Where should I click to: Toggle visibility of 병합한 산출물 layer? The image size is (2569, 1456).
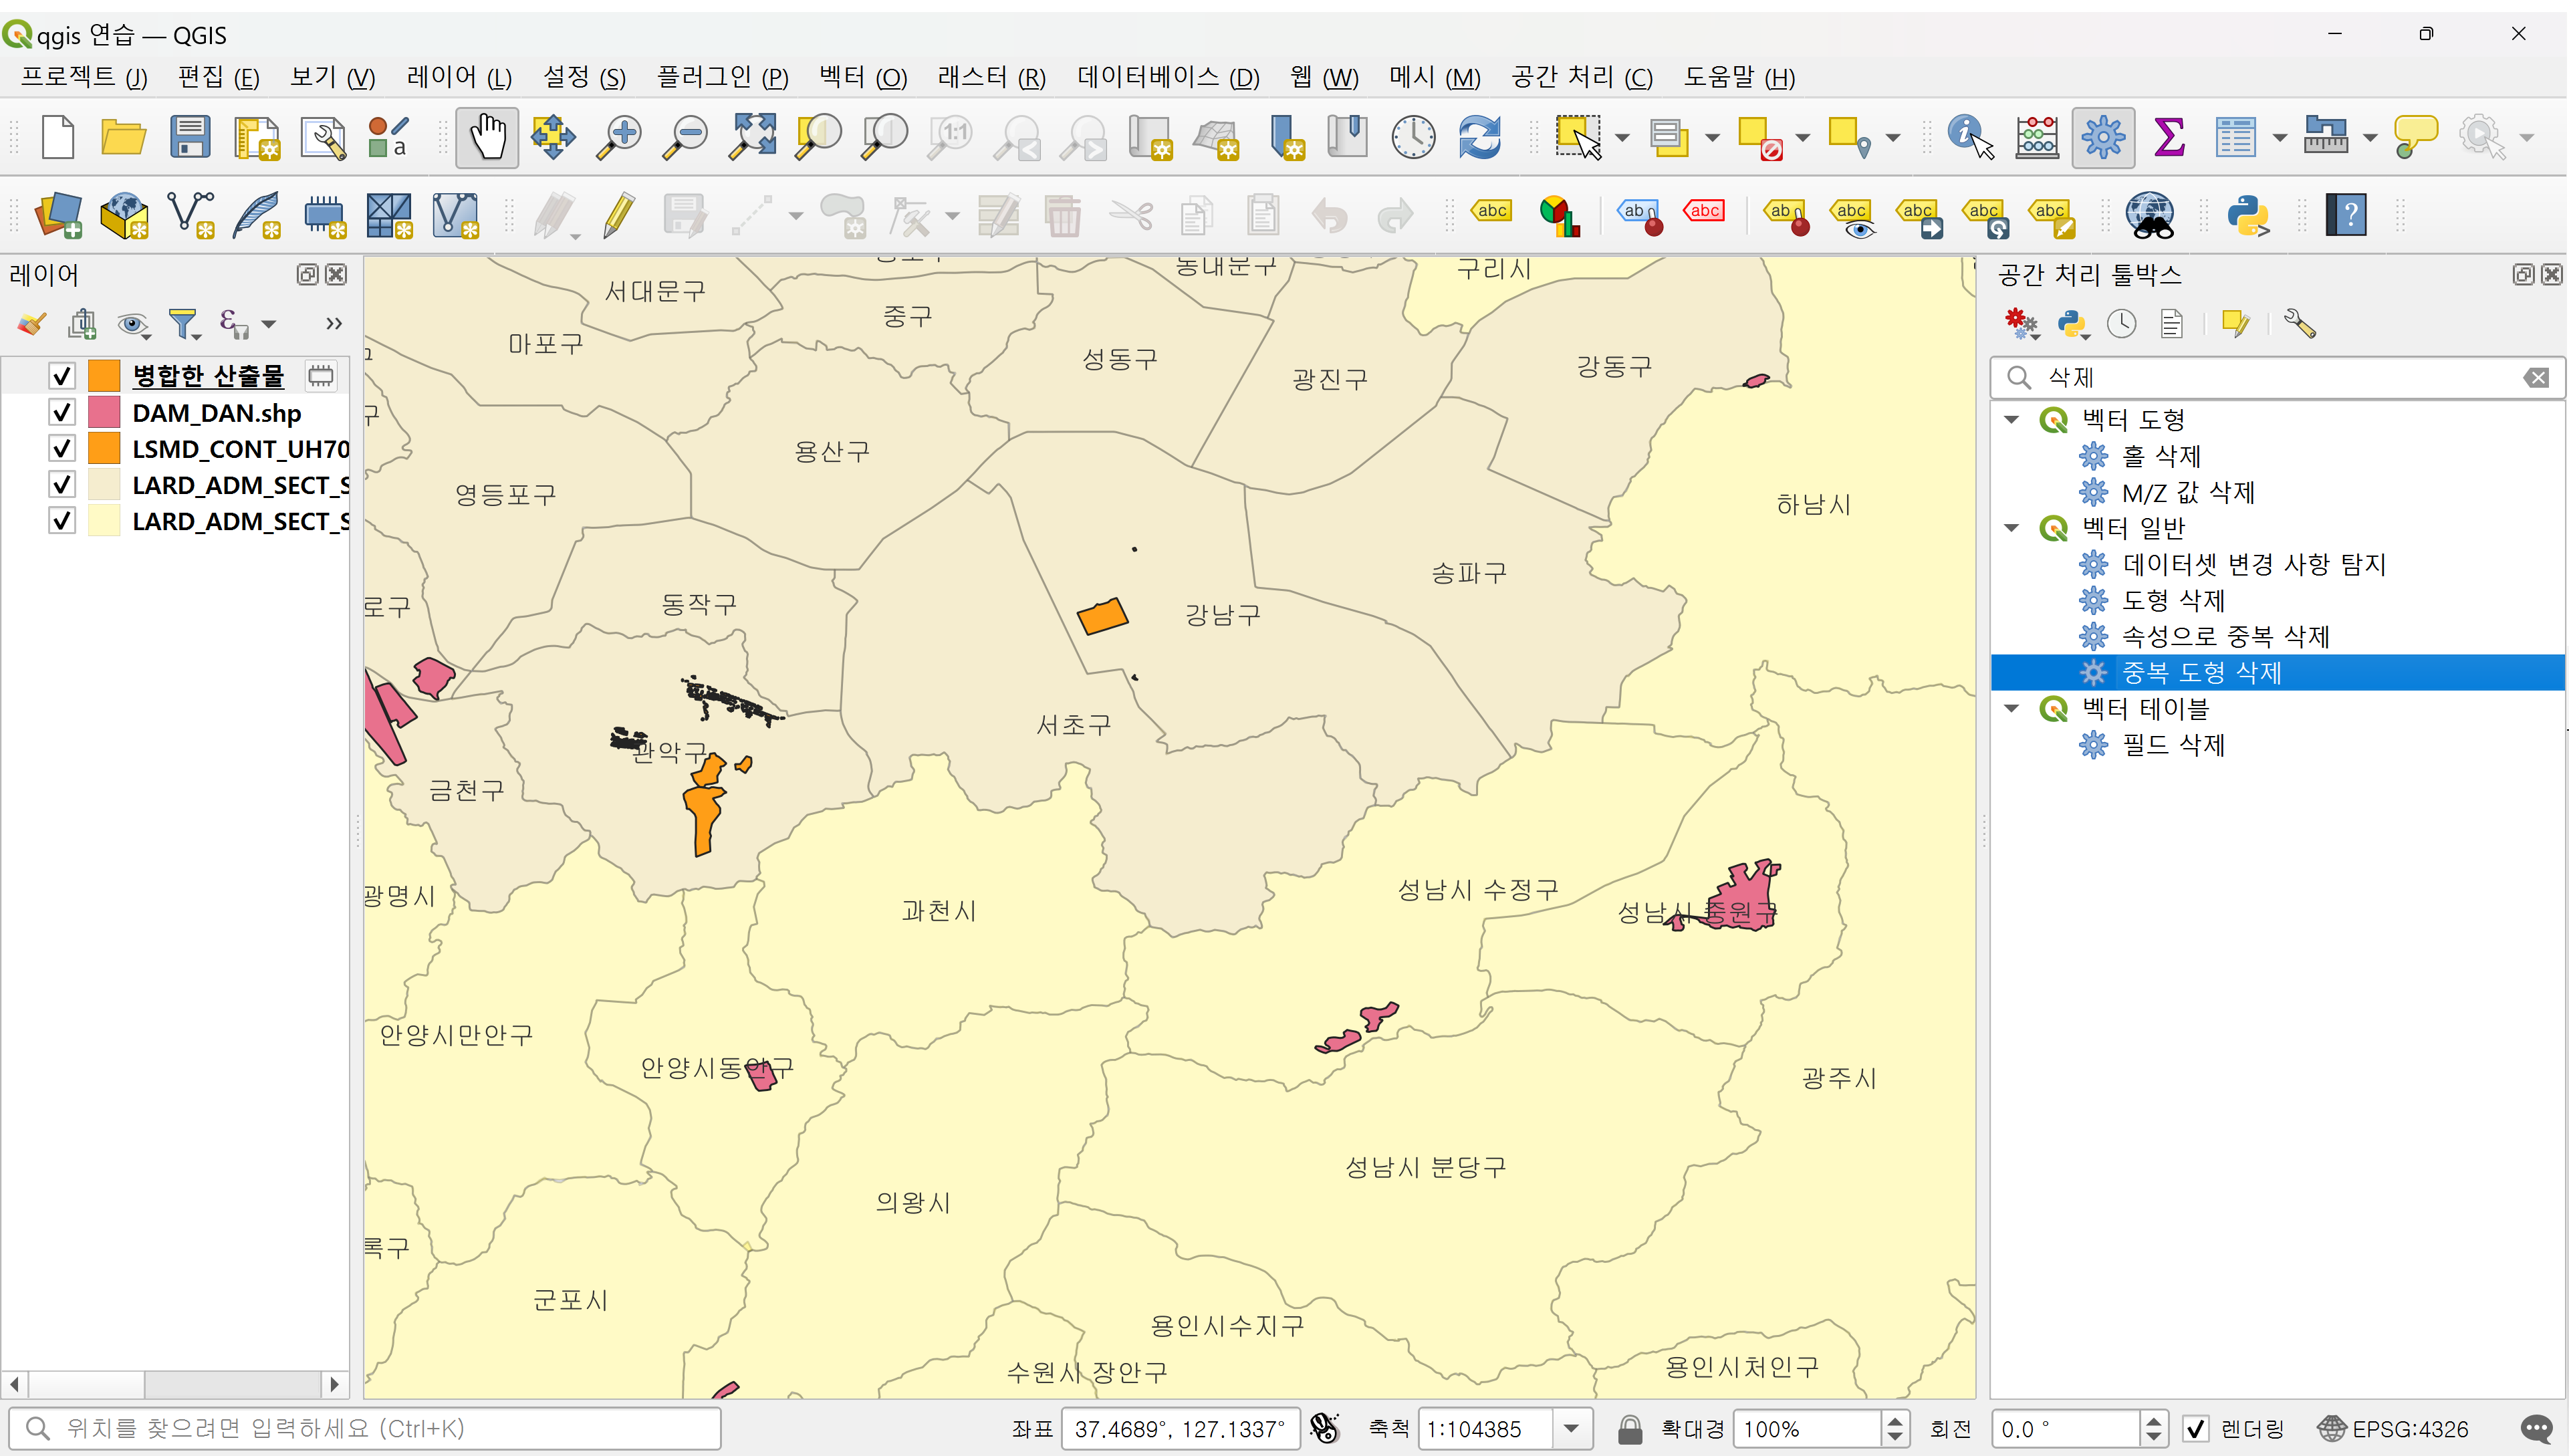[62, 376]
